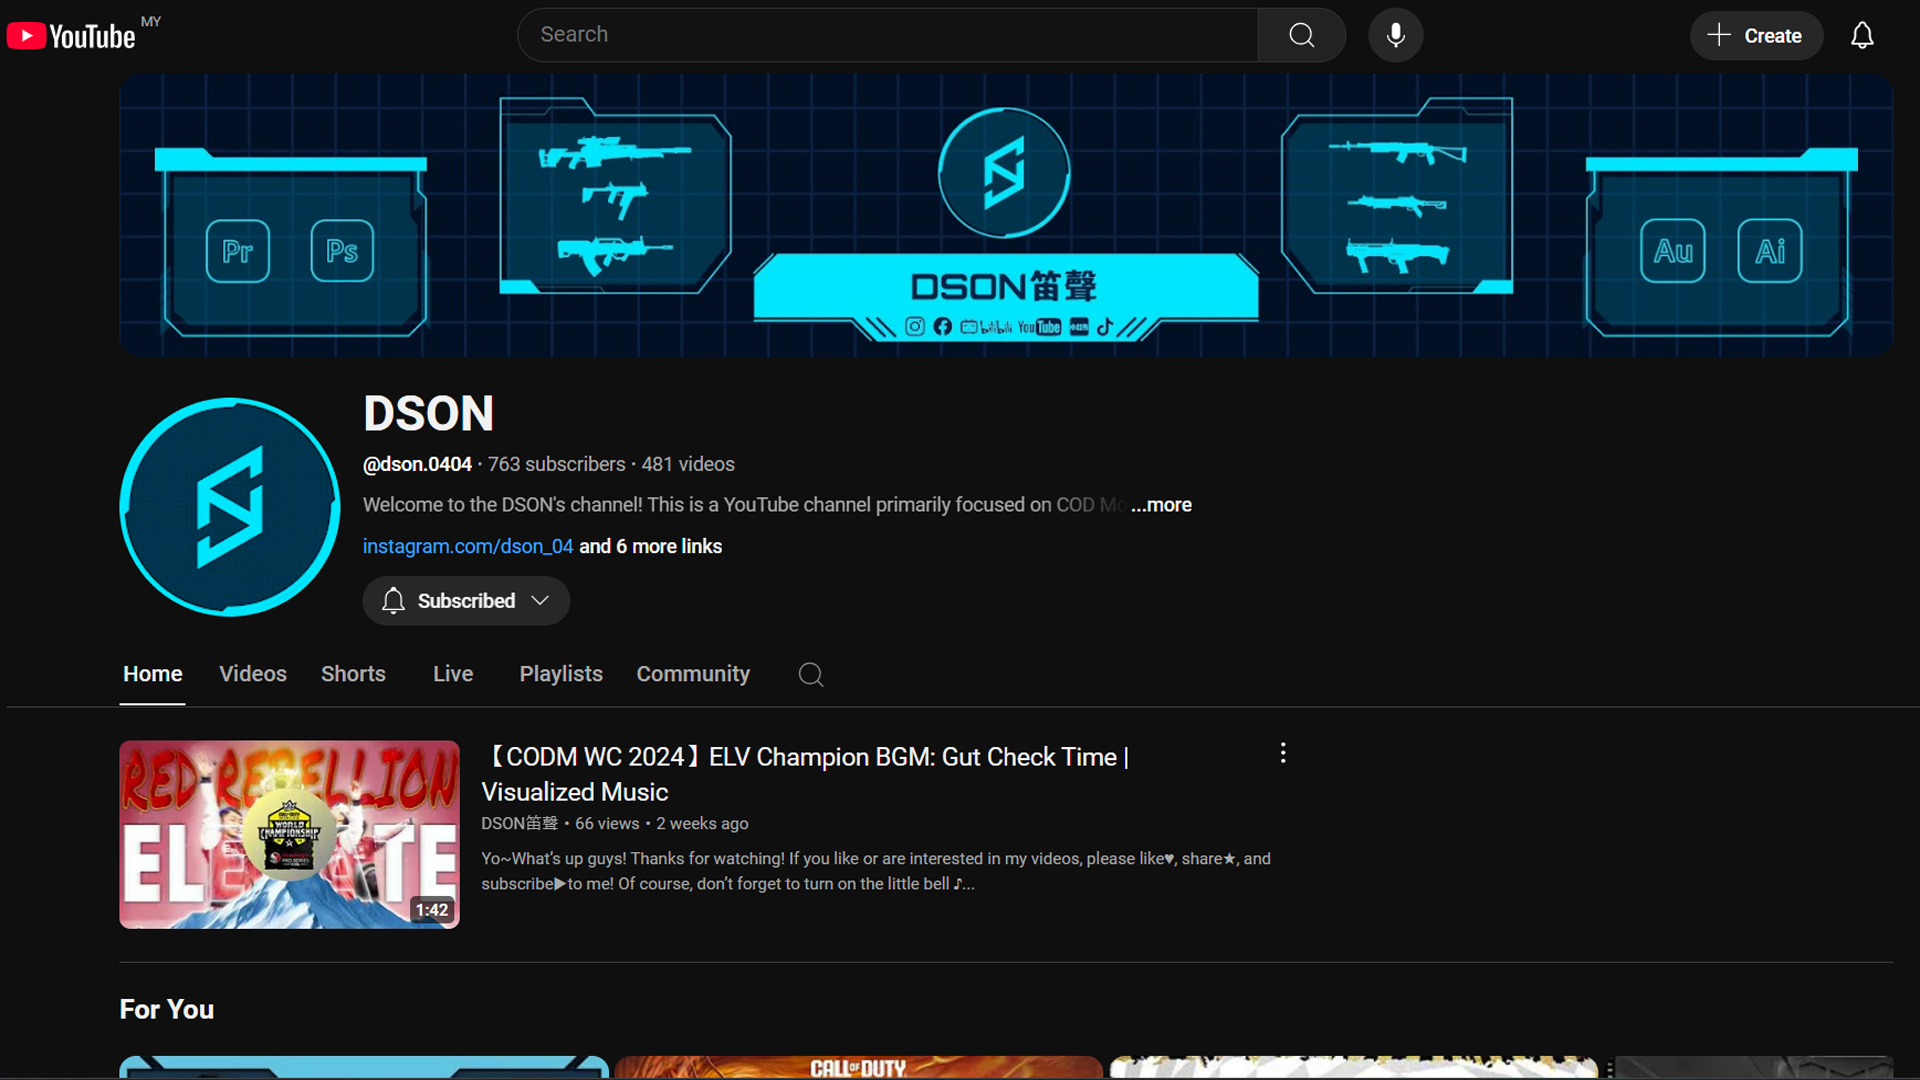Play the Red Rebellion video thumbnail
Viewport: 1920px width, 1080px height.
pos(289,834)
